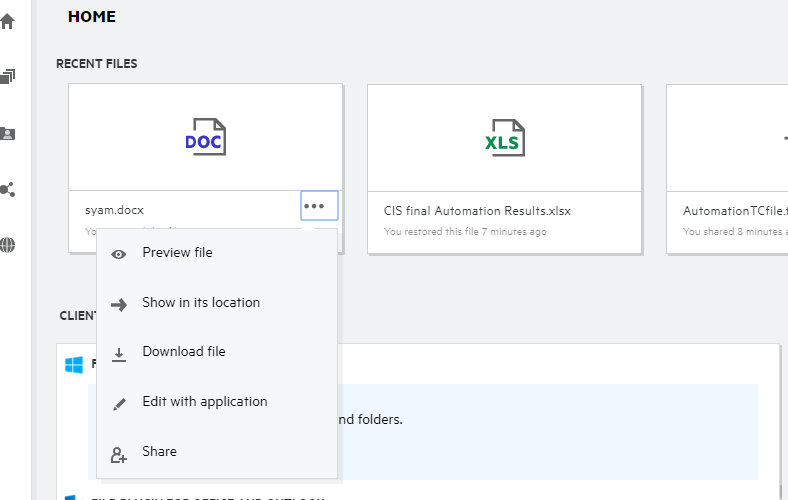Click the XLS thumbnail of CIS results file
Viewport: 788px width, 500px height.
[504, 138]
